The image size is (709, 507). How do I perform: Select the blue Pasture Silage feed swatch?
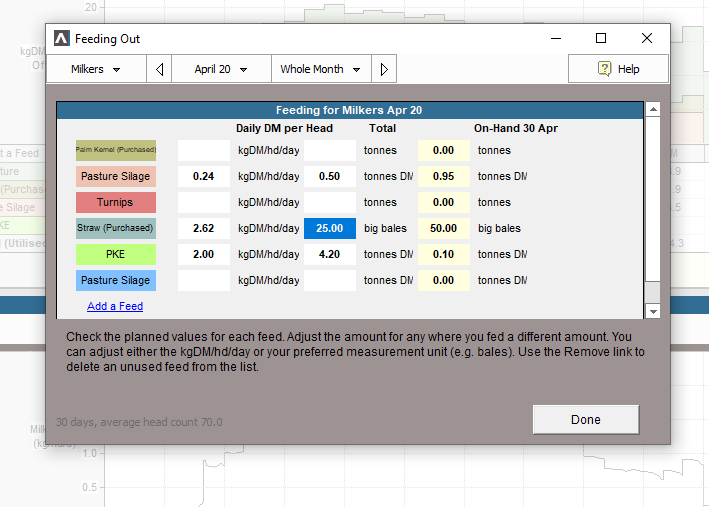116,280
